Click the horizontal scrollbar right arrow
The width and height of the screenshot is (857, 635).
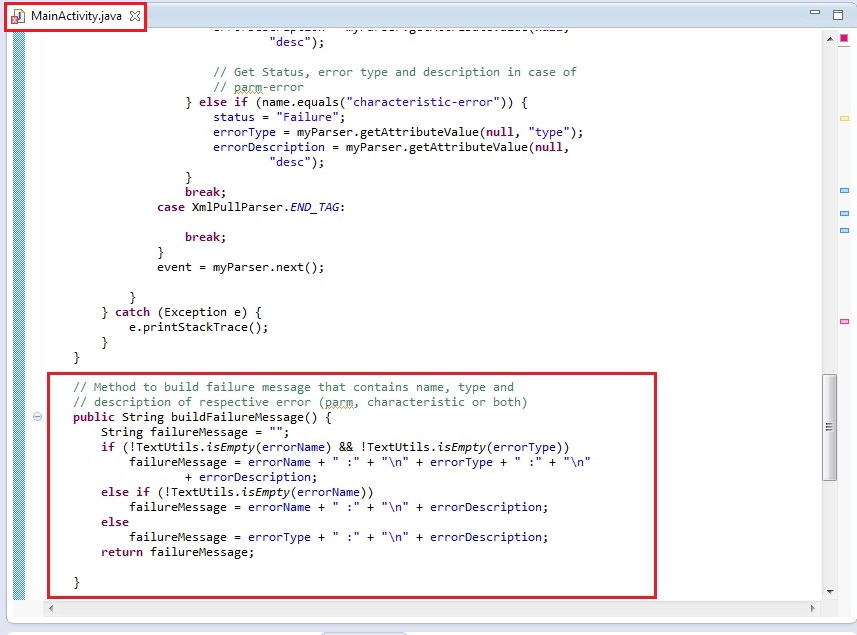click(814, 608)
